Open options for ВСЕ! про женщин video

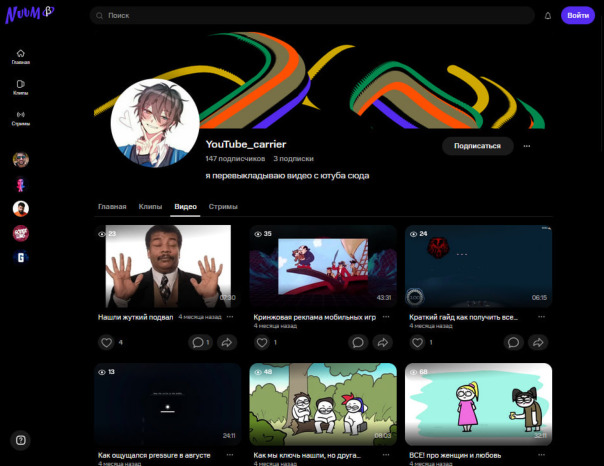(x=541, y=455)
